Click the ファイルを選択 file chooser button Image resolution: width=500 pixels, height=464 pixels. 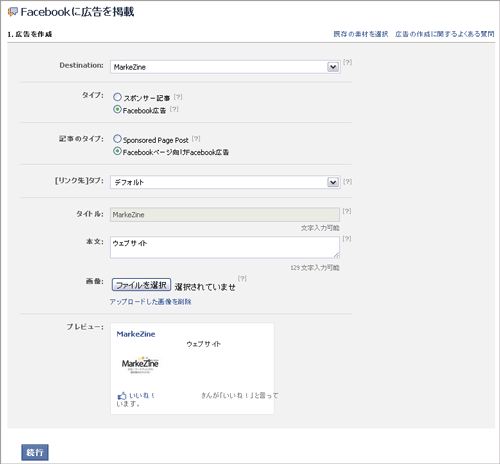pyautogui.click(x=141, y=285)
